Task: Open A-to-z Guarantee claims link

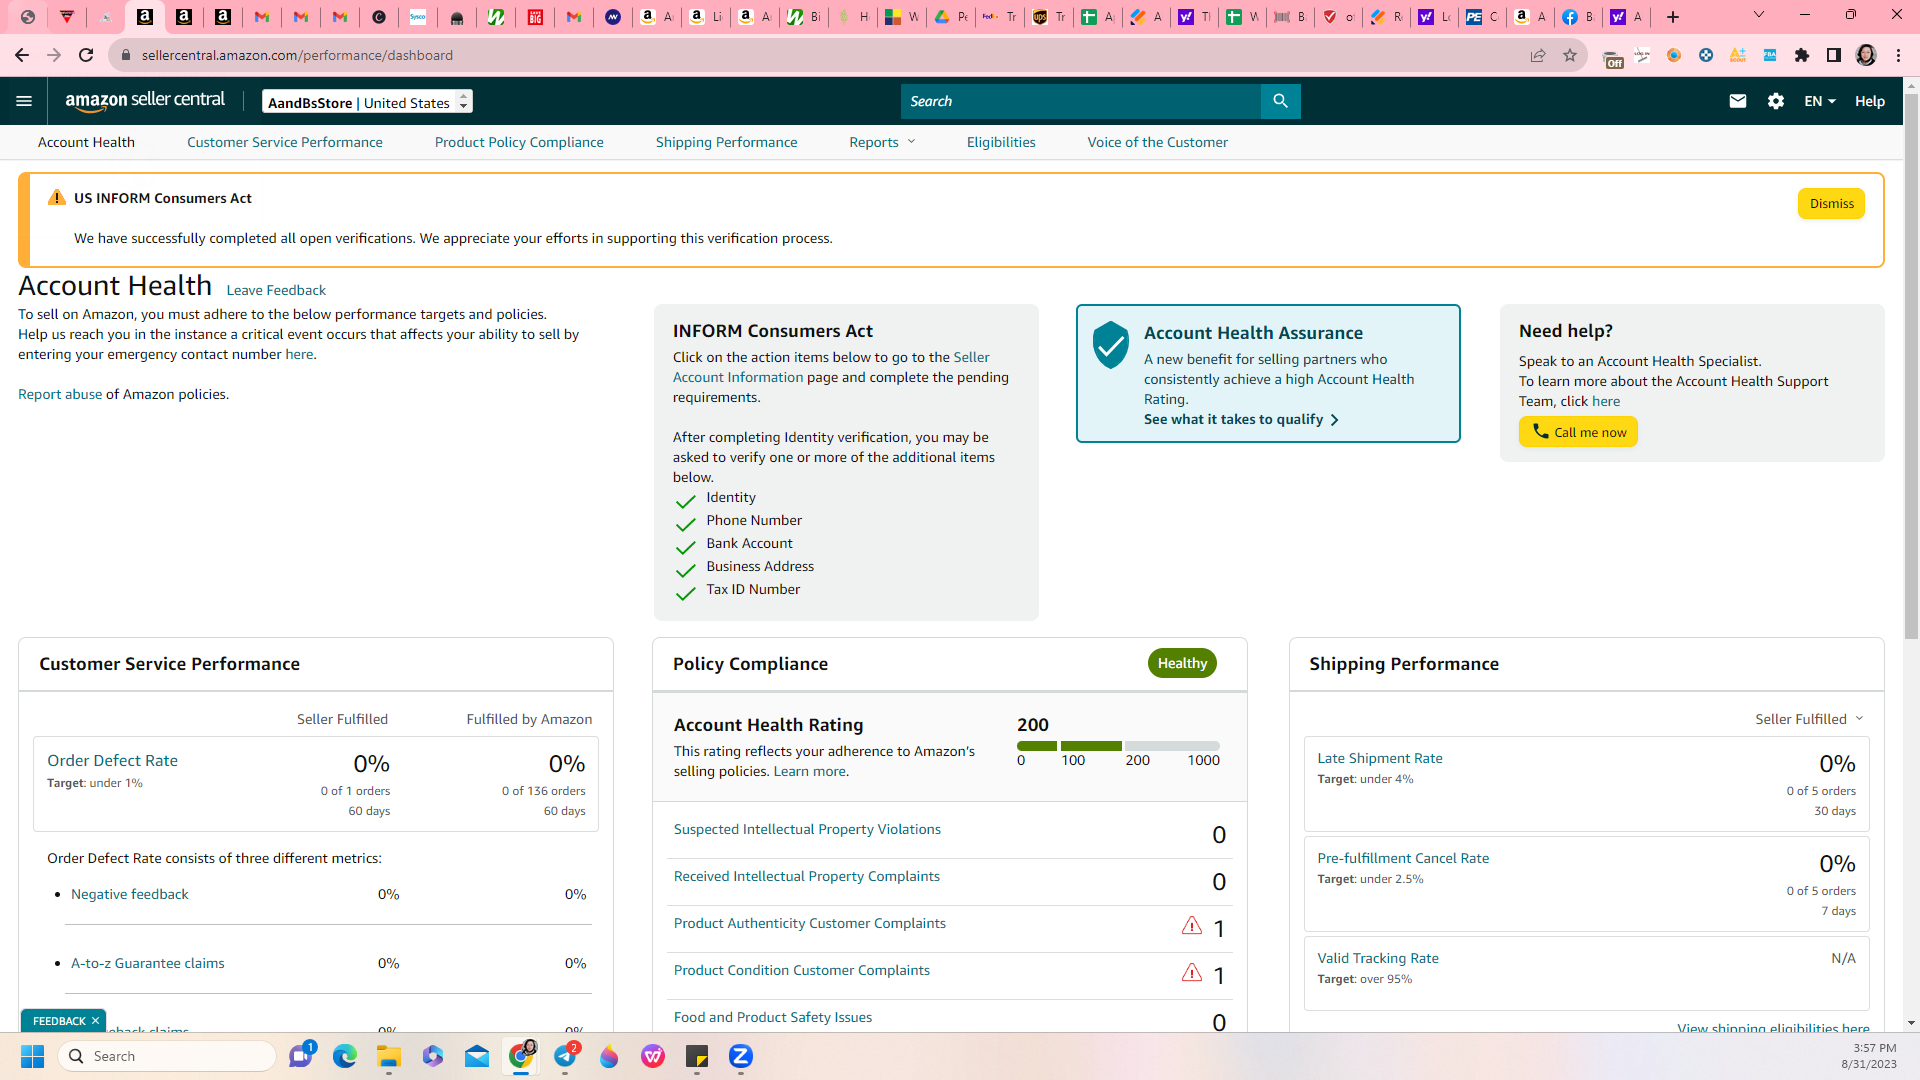Action: click(x=148, y=963)
